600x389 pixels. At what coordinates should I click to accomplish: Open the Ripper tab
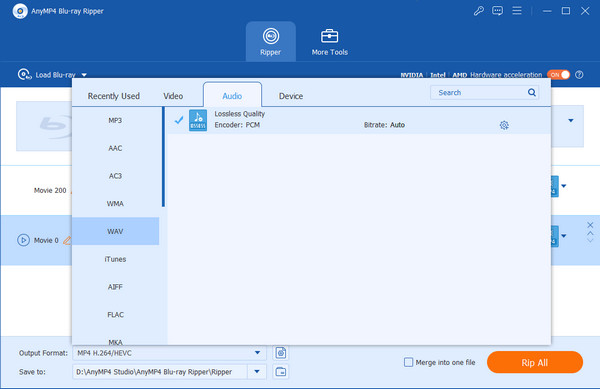(271, 42)
